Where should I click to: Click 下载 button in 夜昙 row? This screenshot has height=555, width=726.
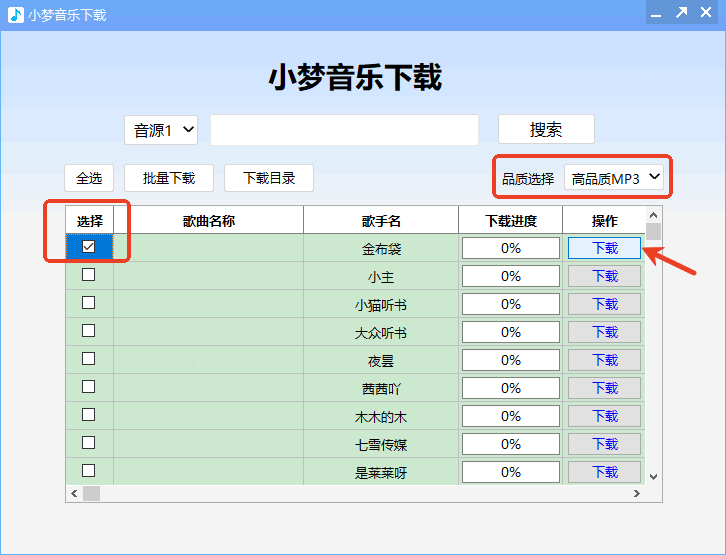point(605,360)
